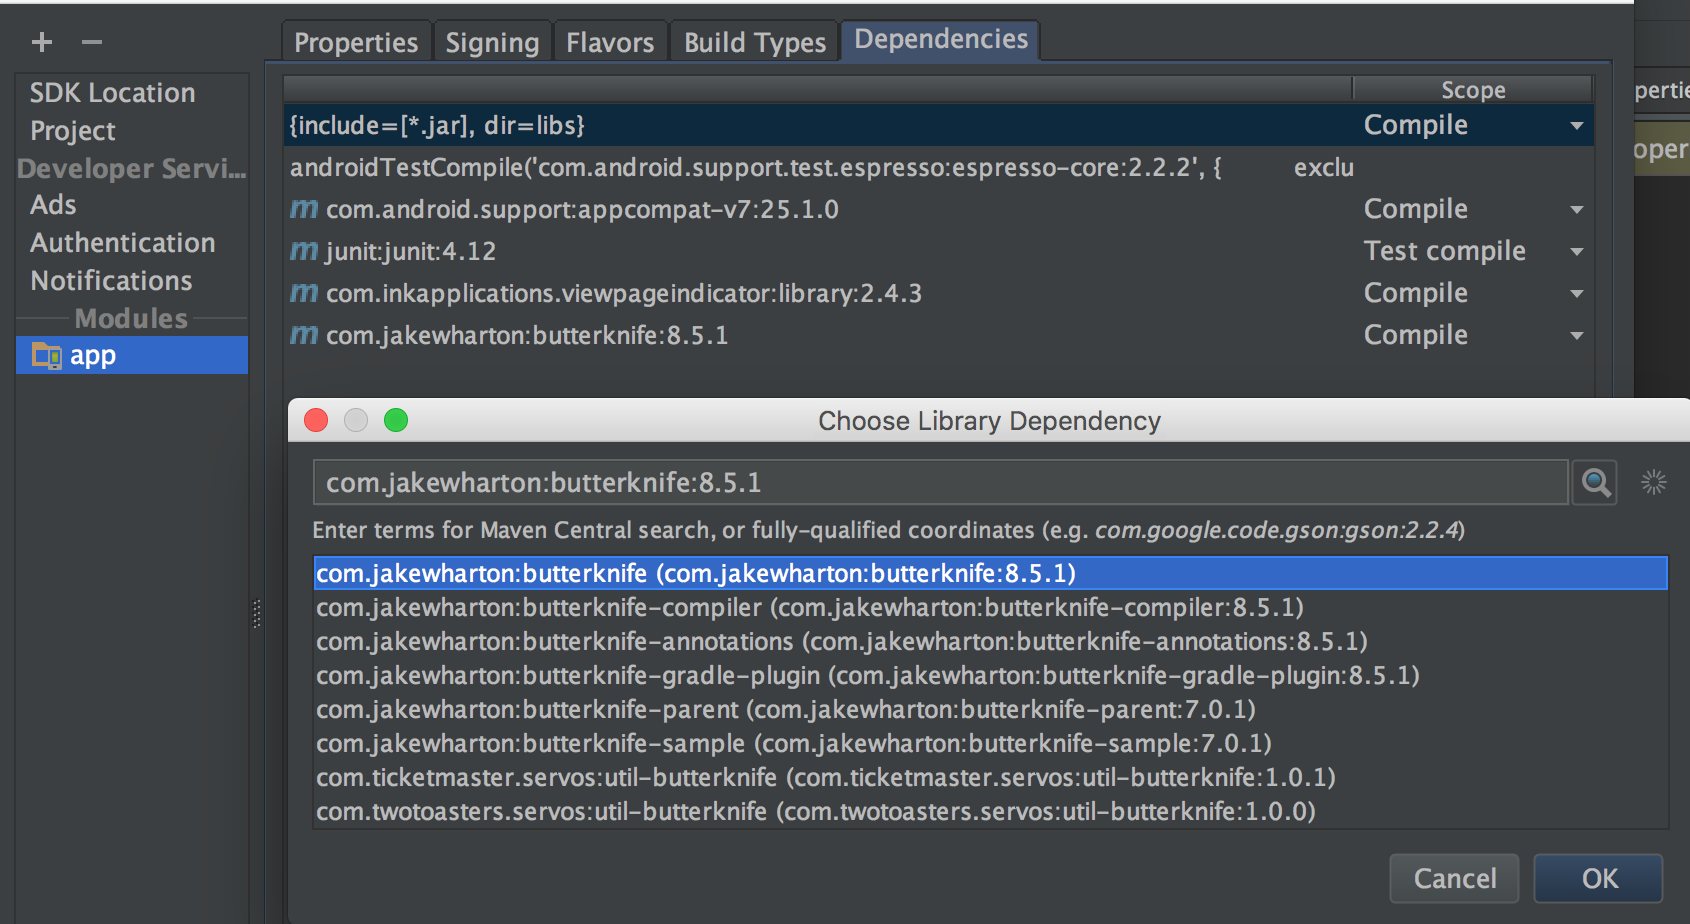Image resolution: width=1690 pixels, height=924 pixels.
Task: Select com.jakewharton:butterknife:8.5.1 in dependencies table
Action: (938, 335)
